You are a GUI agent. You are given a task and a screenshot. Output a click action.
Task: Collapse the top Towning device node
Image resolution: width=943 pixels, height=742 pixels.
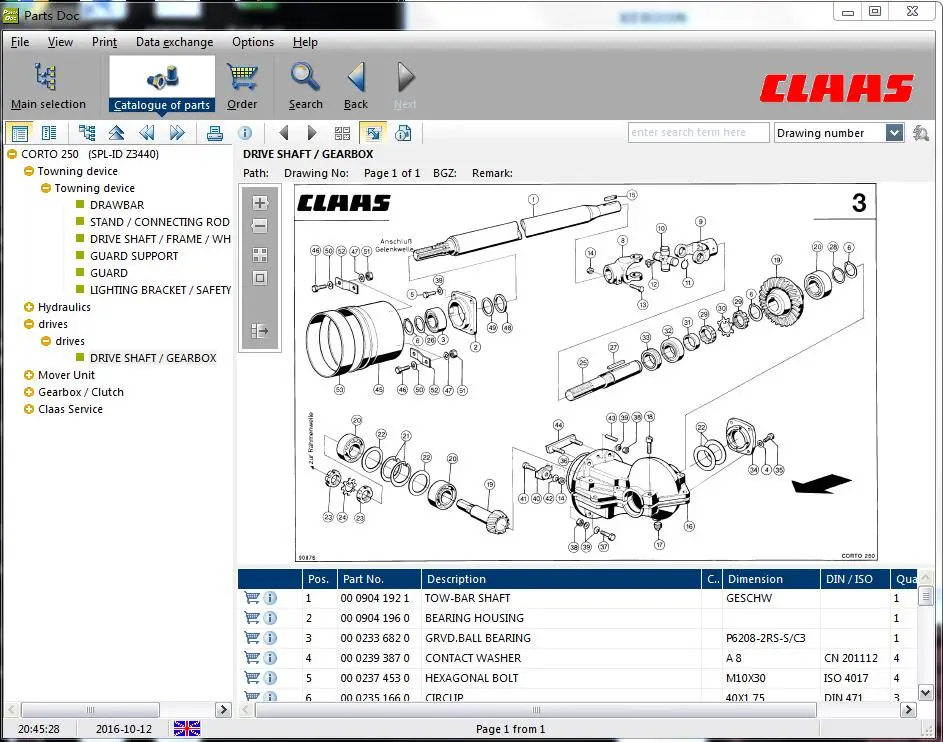pos(28,171)
